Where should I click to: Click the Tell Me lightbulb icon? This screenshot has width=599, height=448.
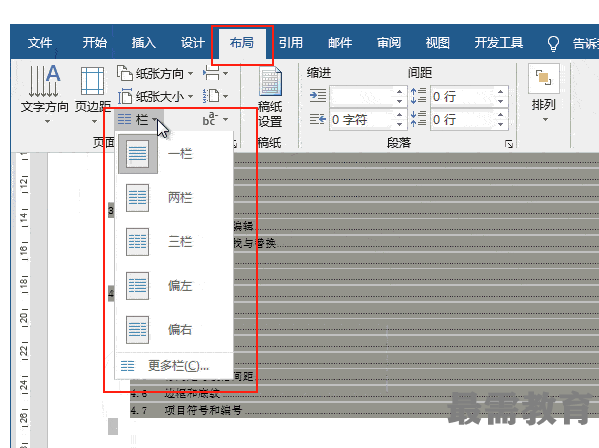[x=553, y=44]
